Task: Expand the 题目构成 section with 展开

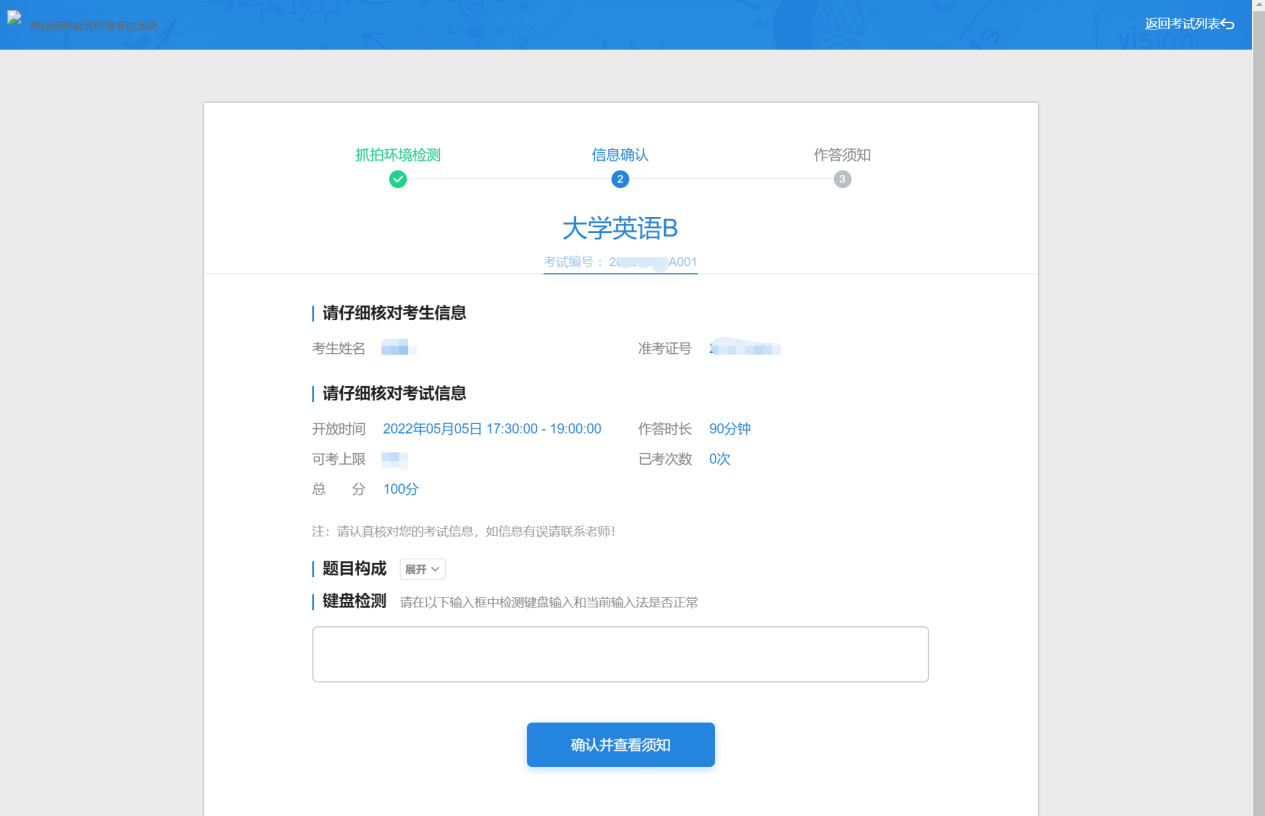Action: click(x=422, y=569)
